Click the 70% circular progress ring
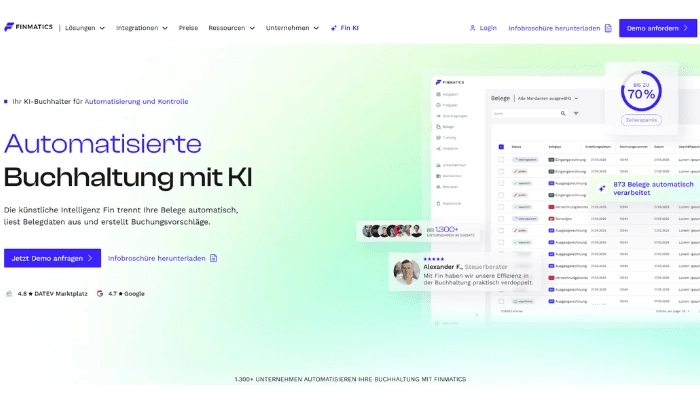This screenshot has width=700, height=400. pos(641,91)
